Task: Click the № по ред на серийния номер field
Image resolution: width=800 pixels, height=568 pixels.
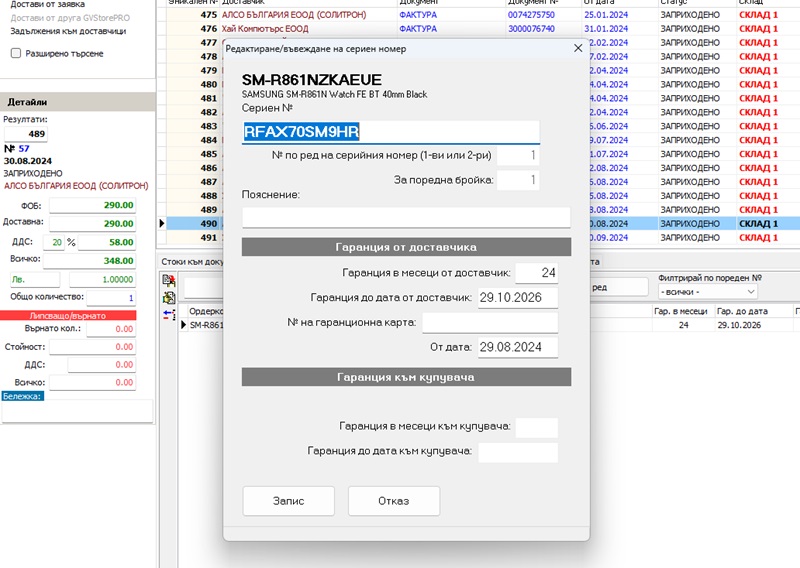Action: click(x=517, y=155)
